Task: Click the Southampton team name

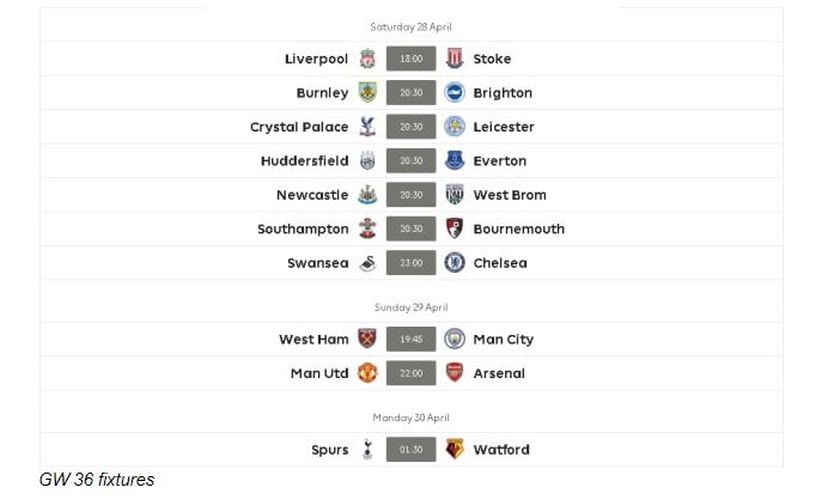Action: coord(303,229)
